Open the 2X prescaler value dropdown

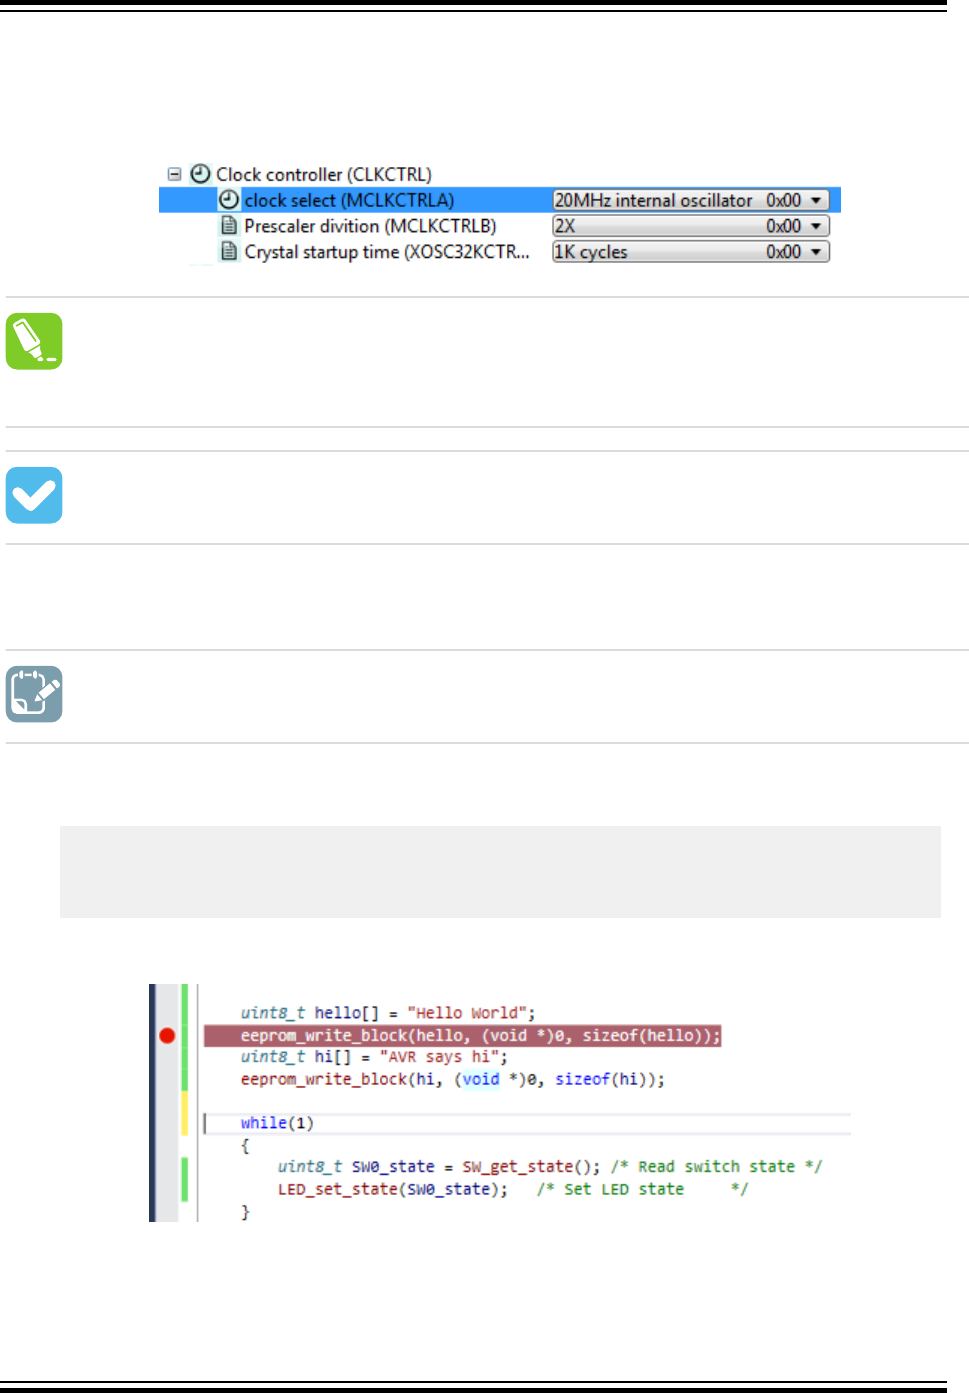pos(816,226)
